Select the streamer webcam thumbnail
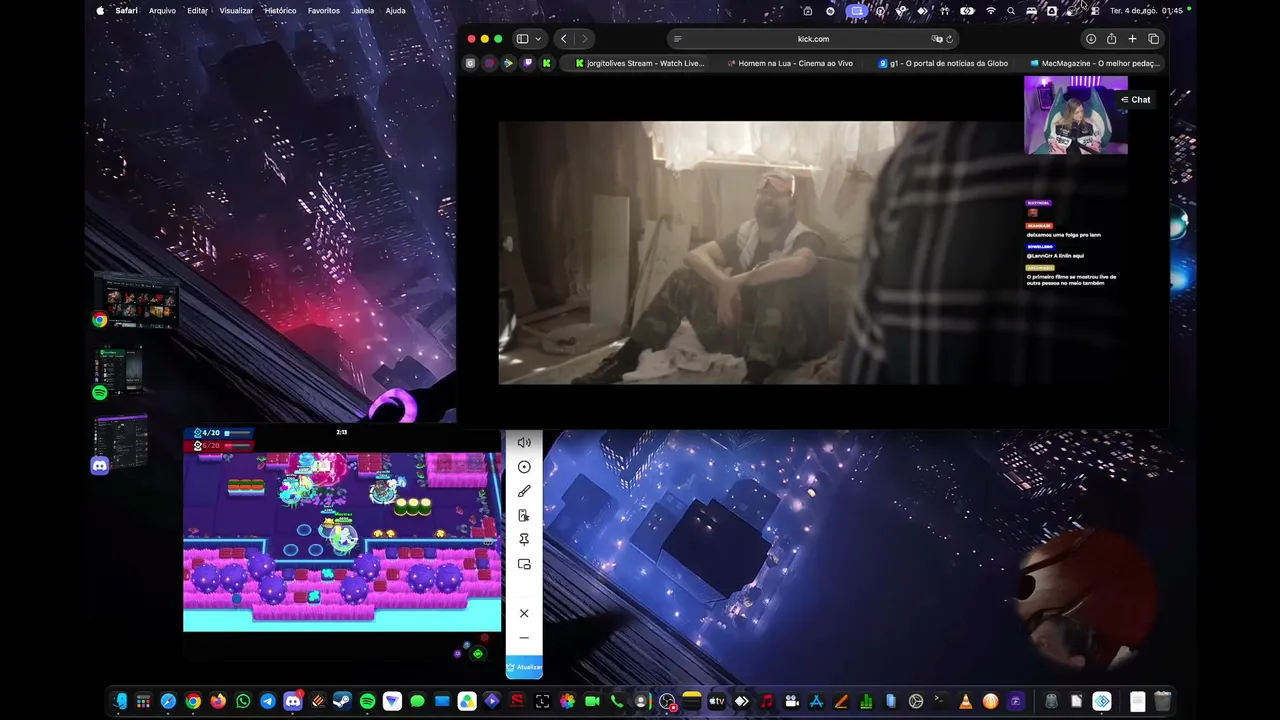The height and width of the screenshot is (720, 1280). 1076,115
